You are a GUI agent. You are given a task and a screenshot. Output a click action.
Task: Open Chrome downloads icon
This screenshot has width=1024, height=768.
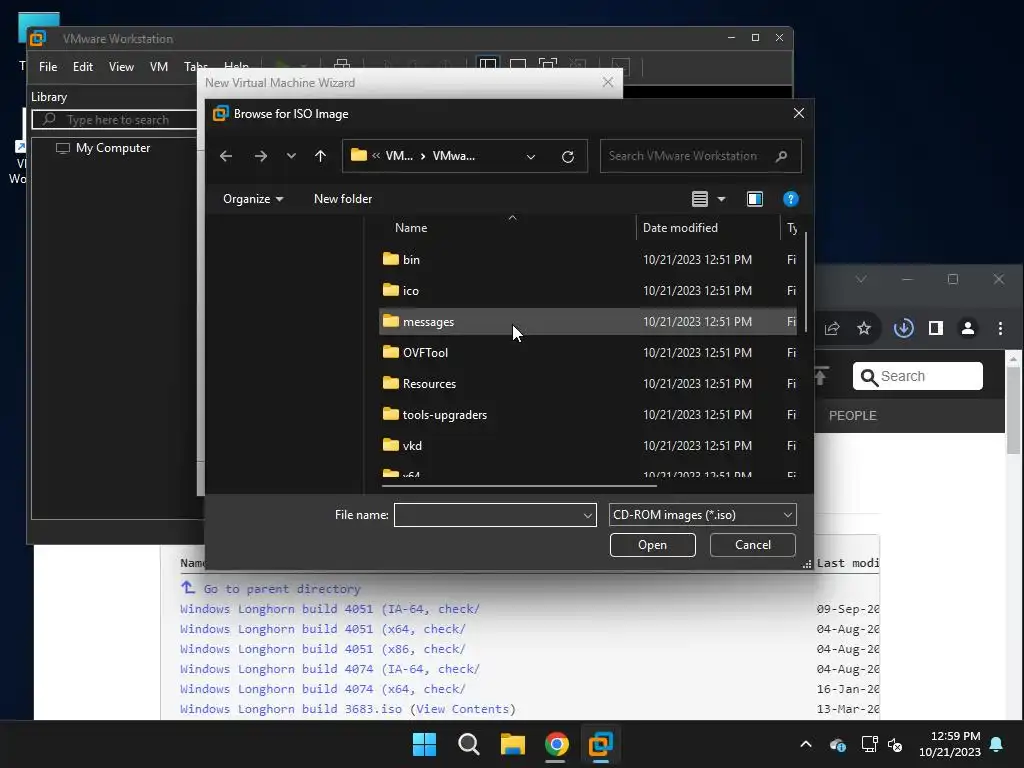point(904,328)
